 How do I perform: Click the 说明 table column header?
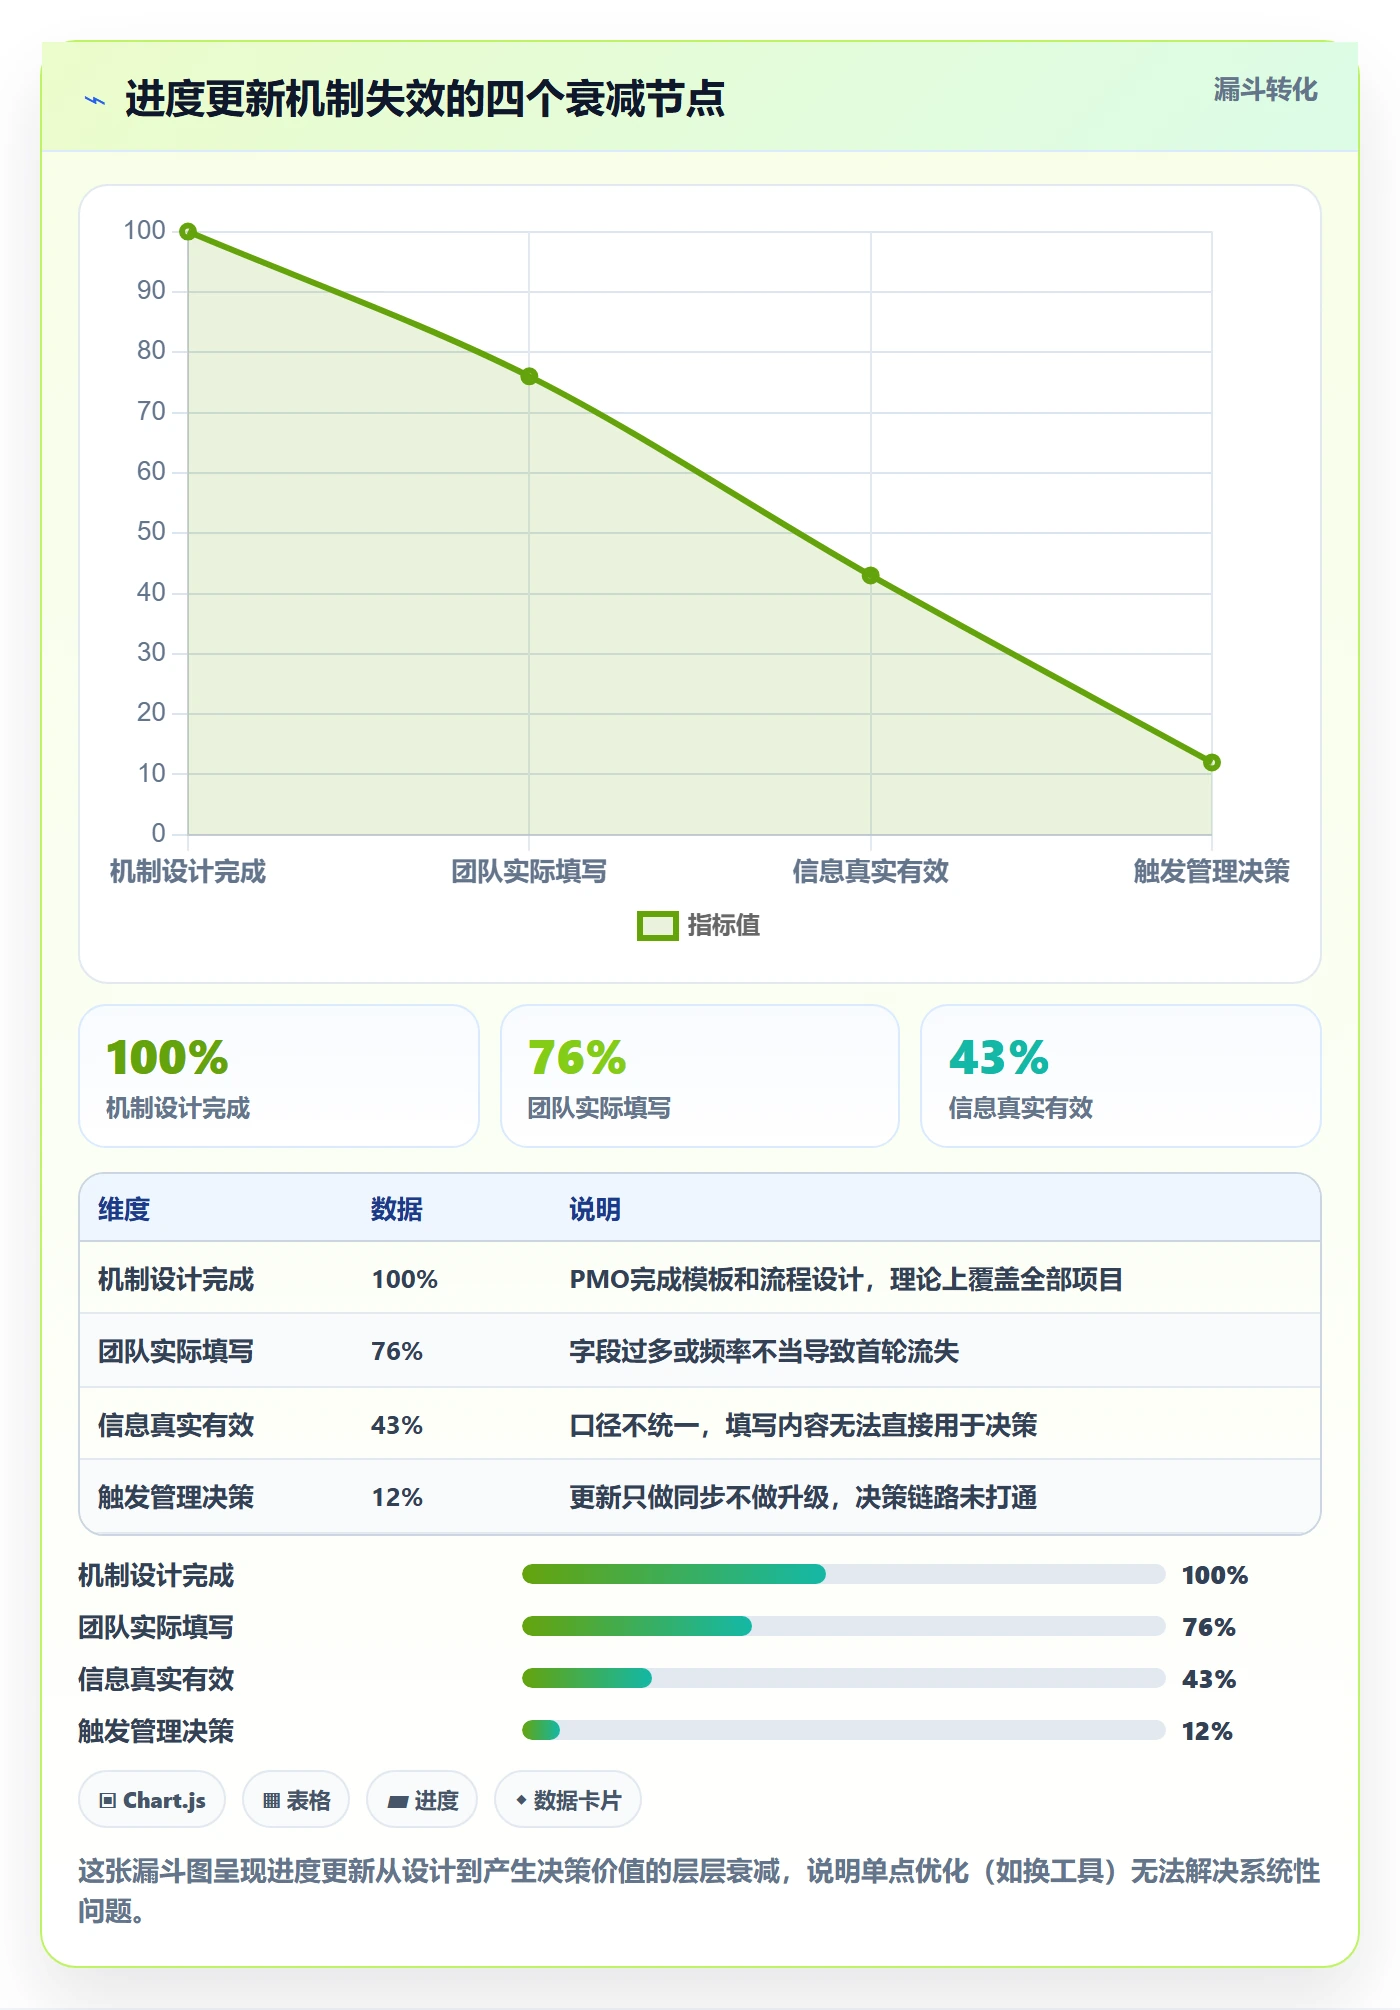point(595,1210)
